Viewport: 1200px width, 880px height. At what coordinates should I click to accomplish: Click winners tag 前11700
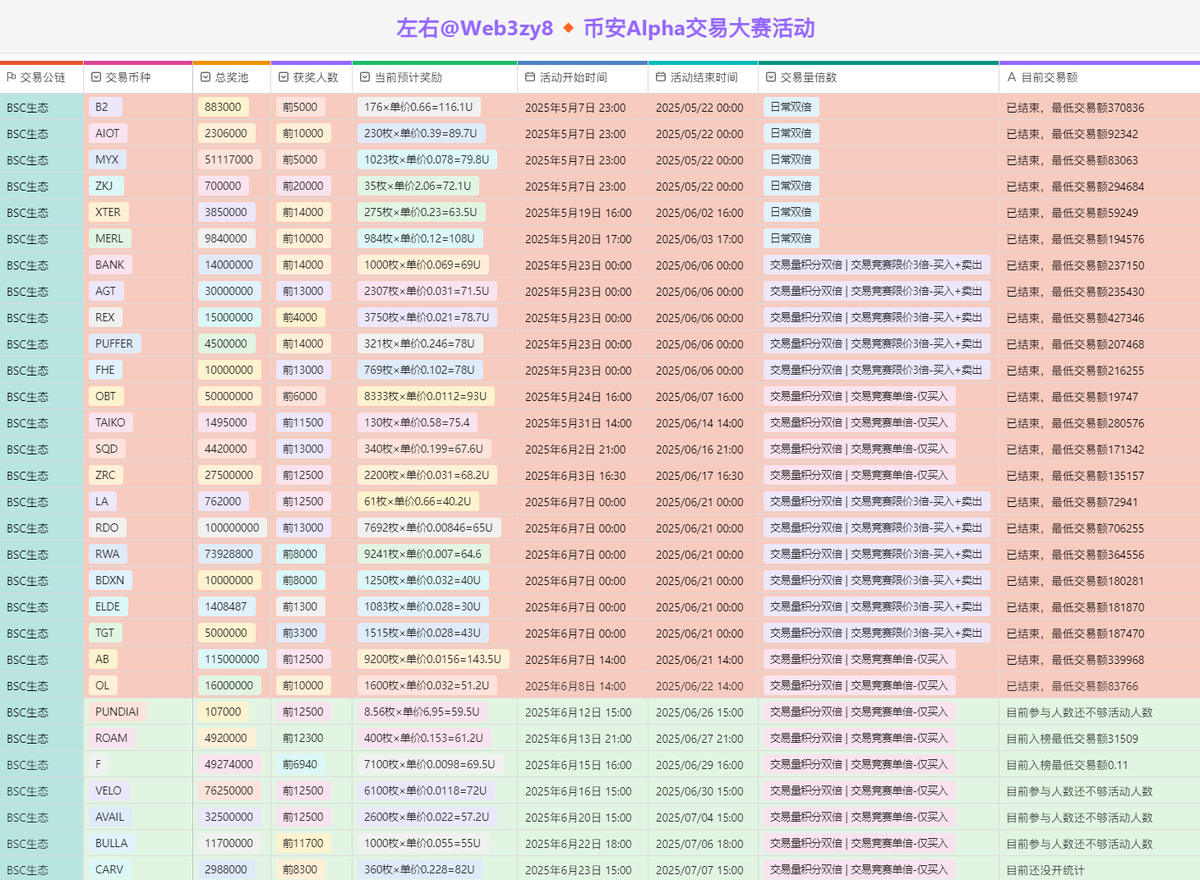click(x=303, y=844)
